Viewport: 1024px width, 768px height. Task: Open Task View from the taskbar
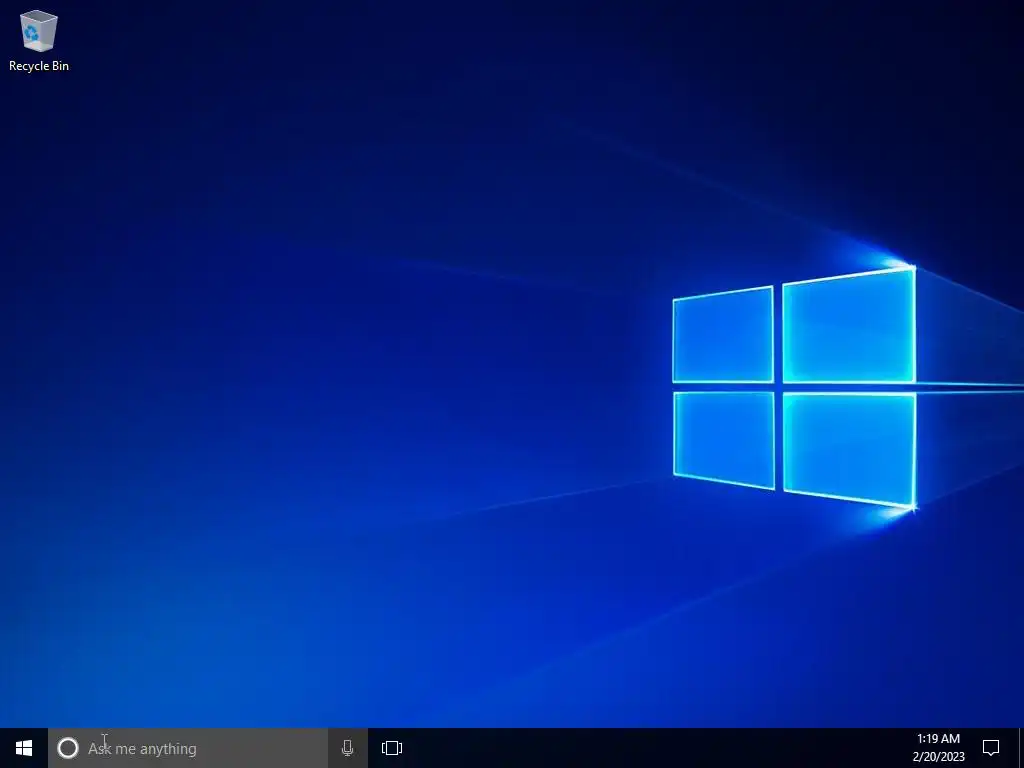392,748
